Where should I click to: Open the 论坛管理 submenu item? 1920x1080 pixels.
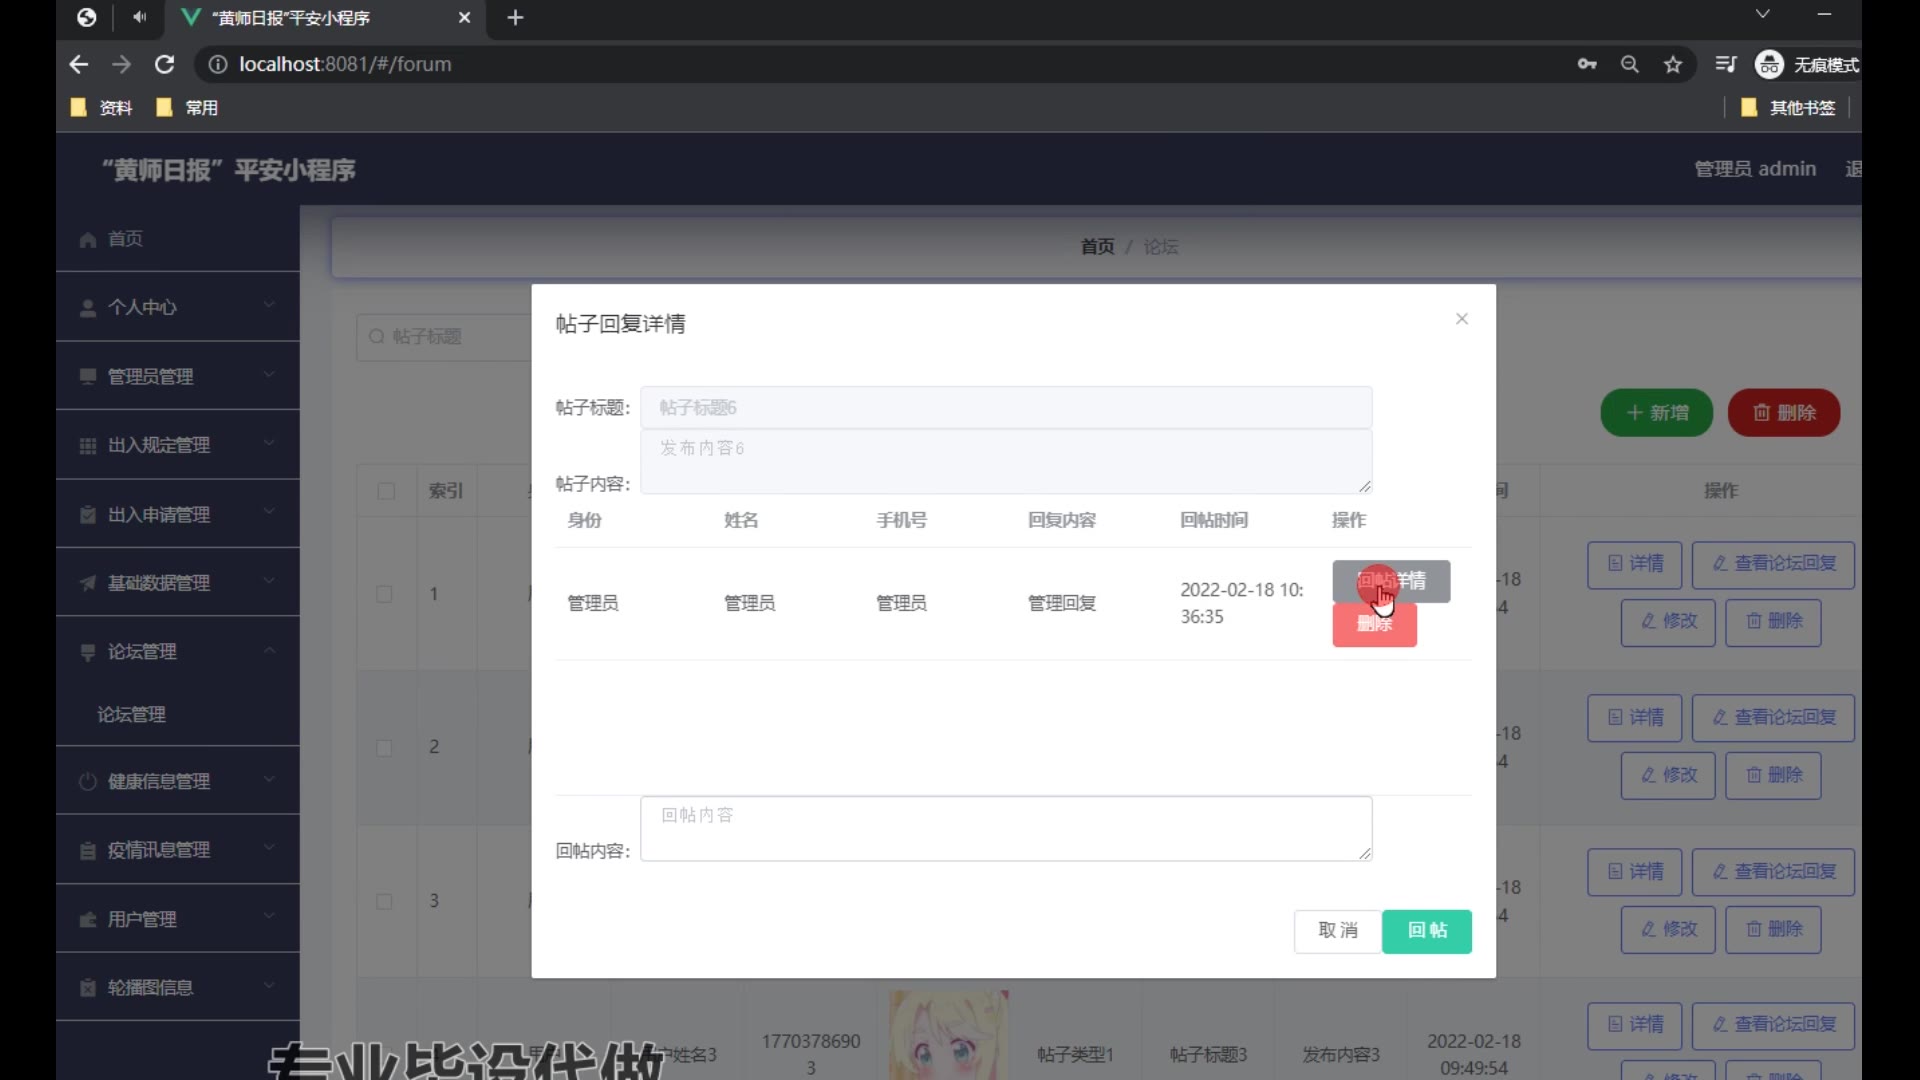132,714
